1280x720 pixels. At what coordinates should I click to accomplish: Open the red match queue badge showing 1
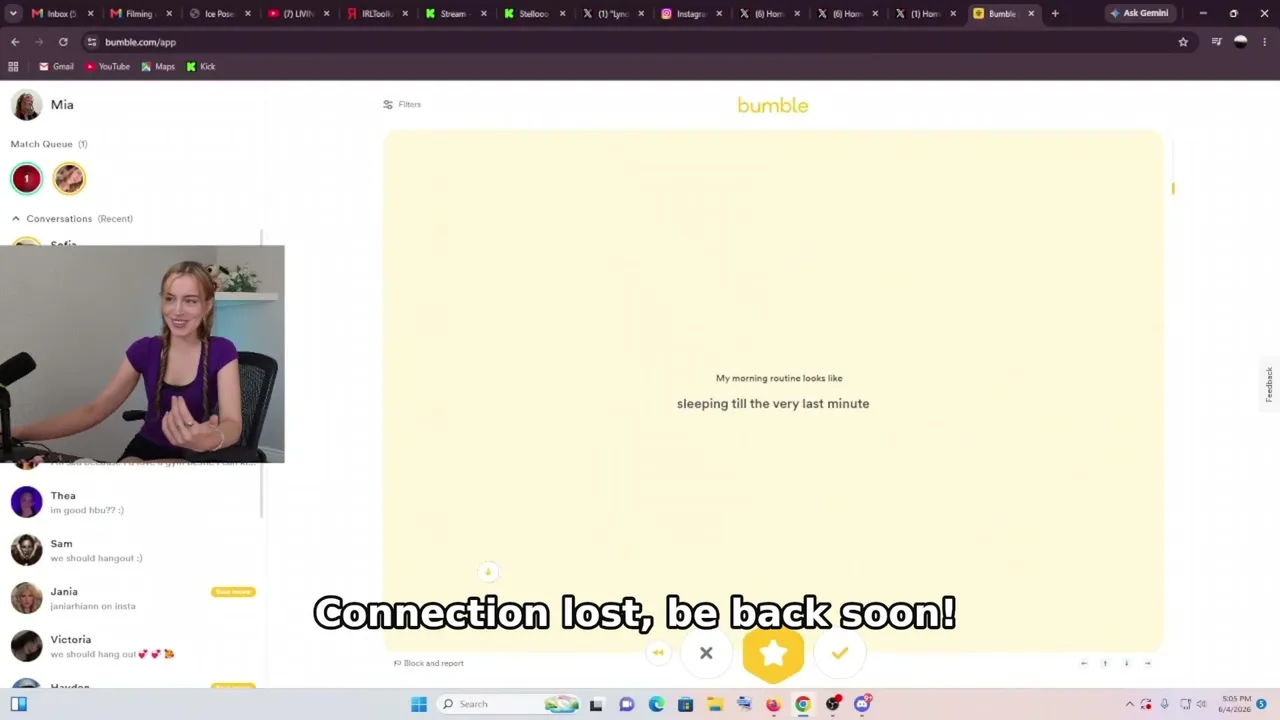pyautogui.click(x=26, y=179)
